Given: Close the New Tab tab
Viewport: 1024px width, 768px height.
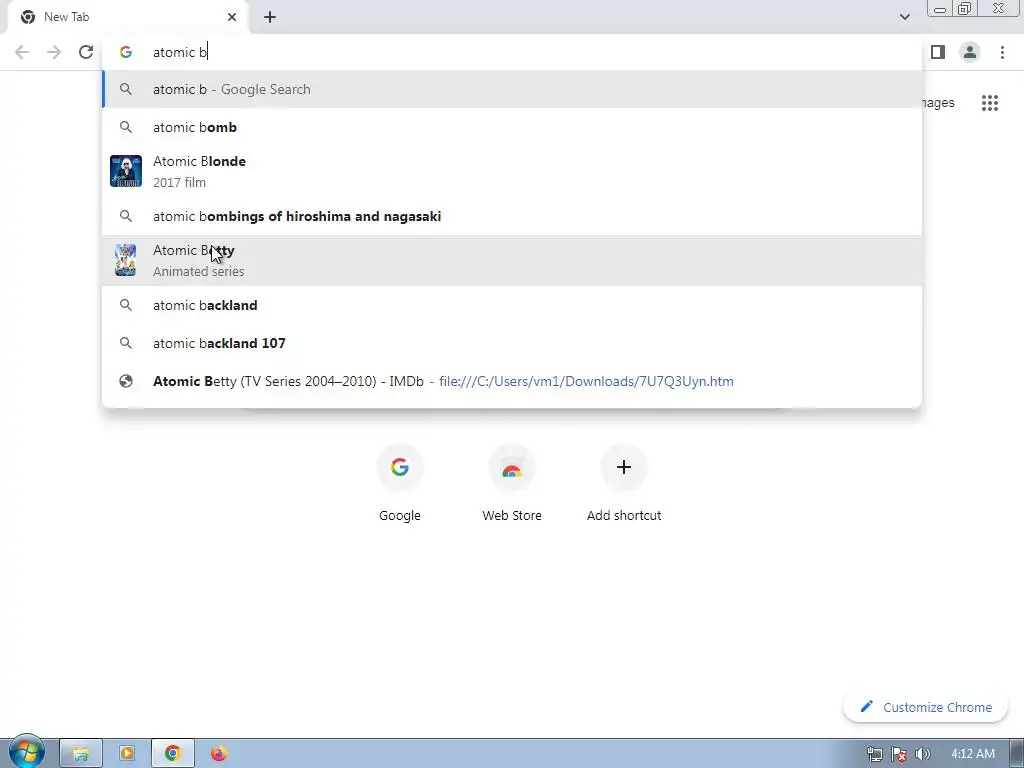Looking at the screenshot, I should [232, 17].
